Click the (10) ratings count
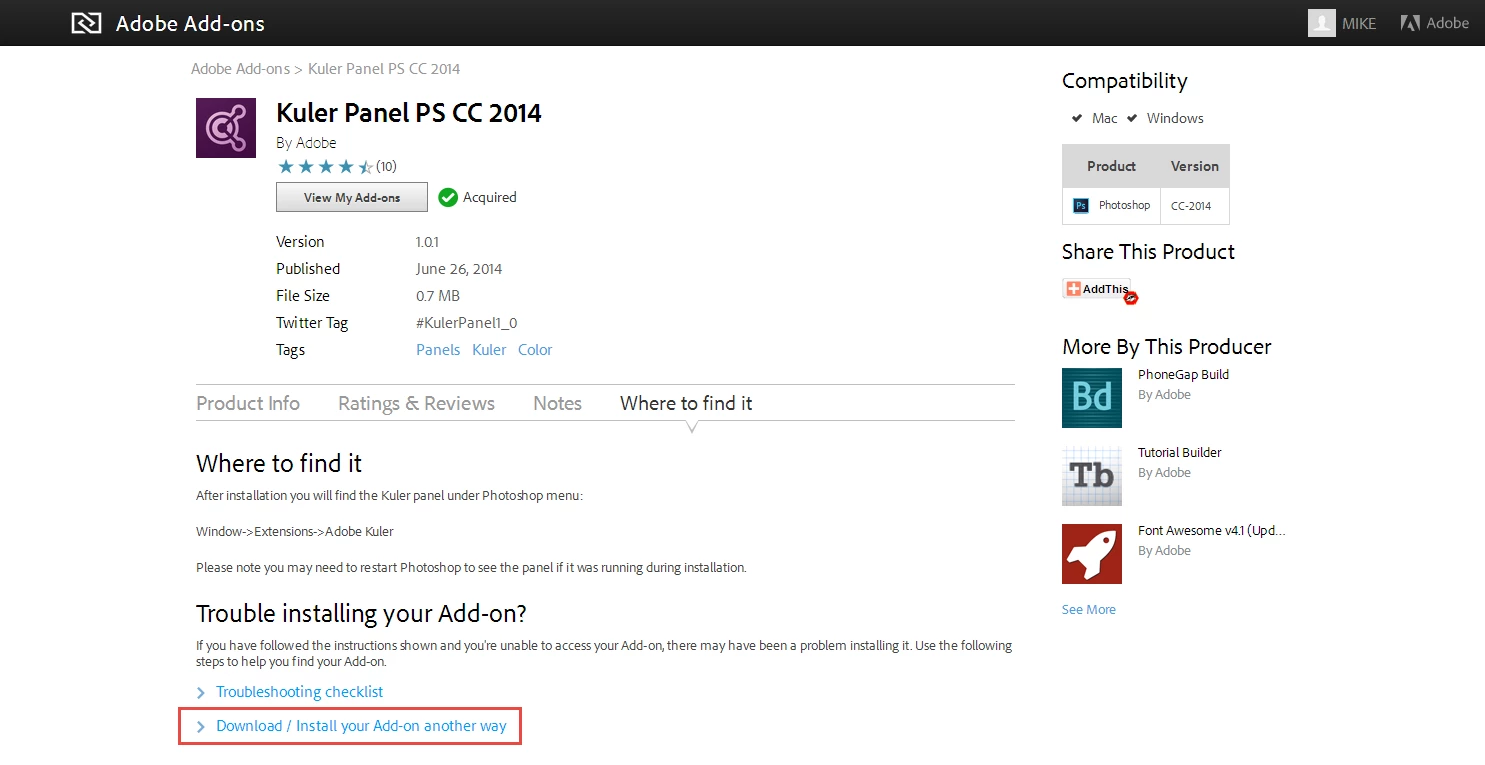Image resolution: width=1485 pixels, height=765 pixels. pos(386,167)
